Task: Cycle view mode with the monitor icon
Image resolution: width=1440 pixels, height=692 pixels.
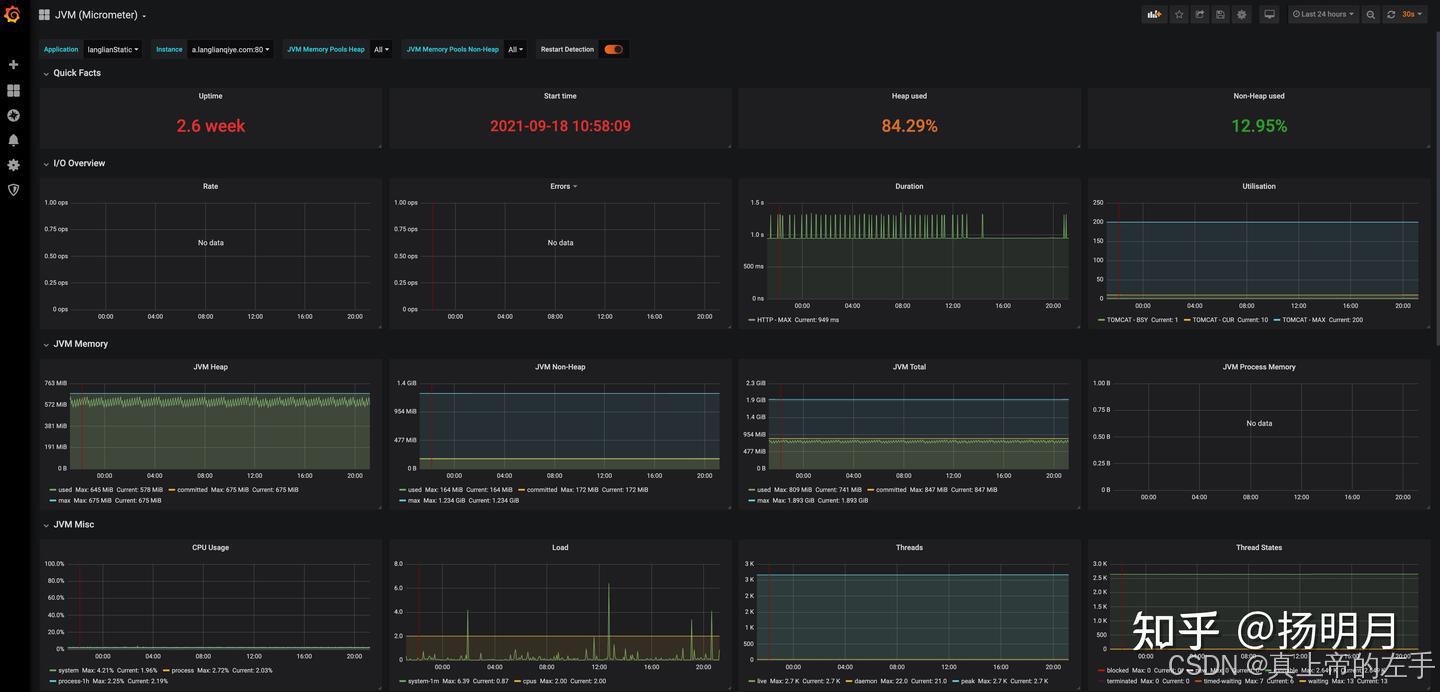Action: pos(1270,14)
